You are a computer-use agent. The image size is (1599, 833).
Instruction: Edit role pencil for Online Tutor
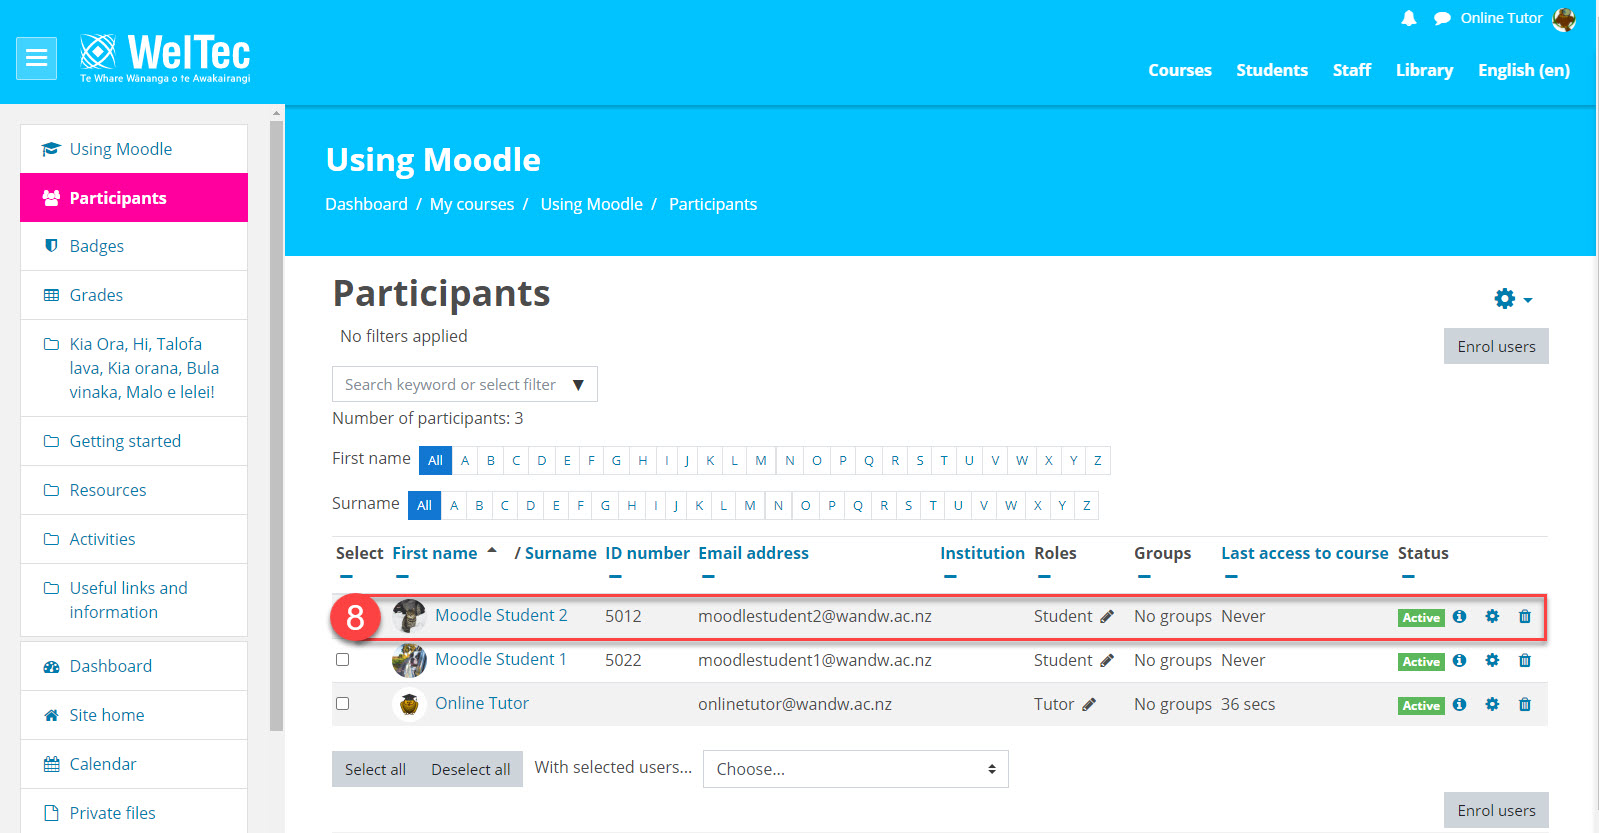tap(1089, 705)
